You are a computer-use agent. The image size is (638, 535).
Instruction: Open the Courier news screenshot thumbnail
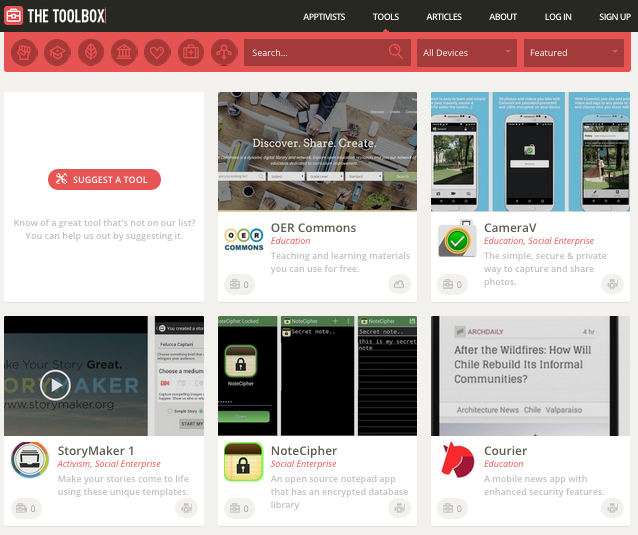click(x=531, y=376)
